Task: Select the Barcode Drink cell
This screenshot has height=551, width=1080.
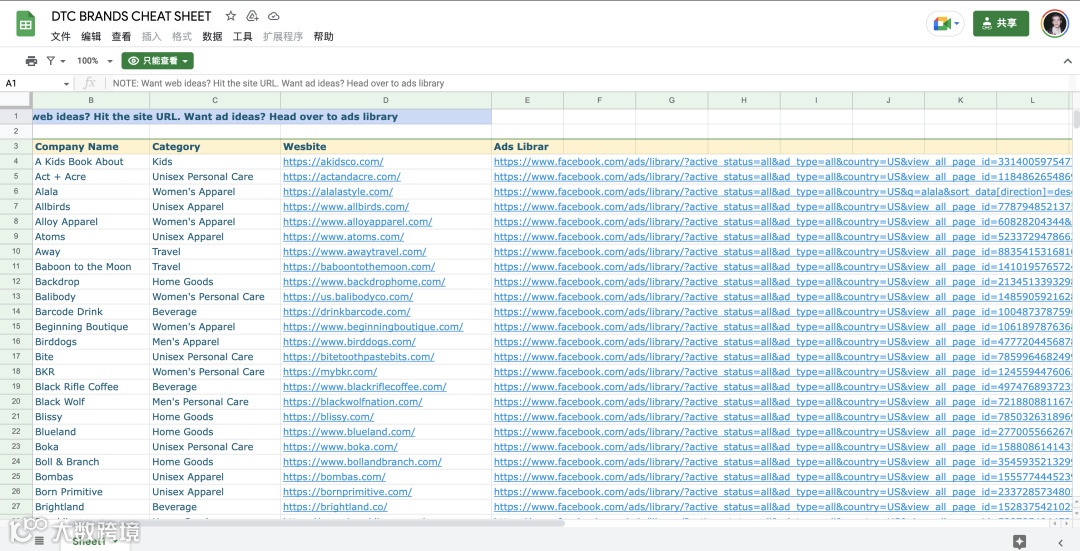Action: [91, 311]
